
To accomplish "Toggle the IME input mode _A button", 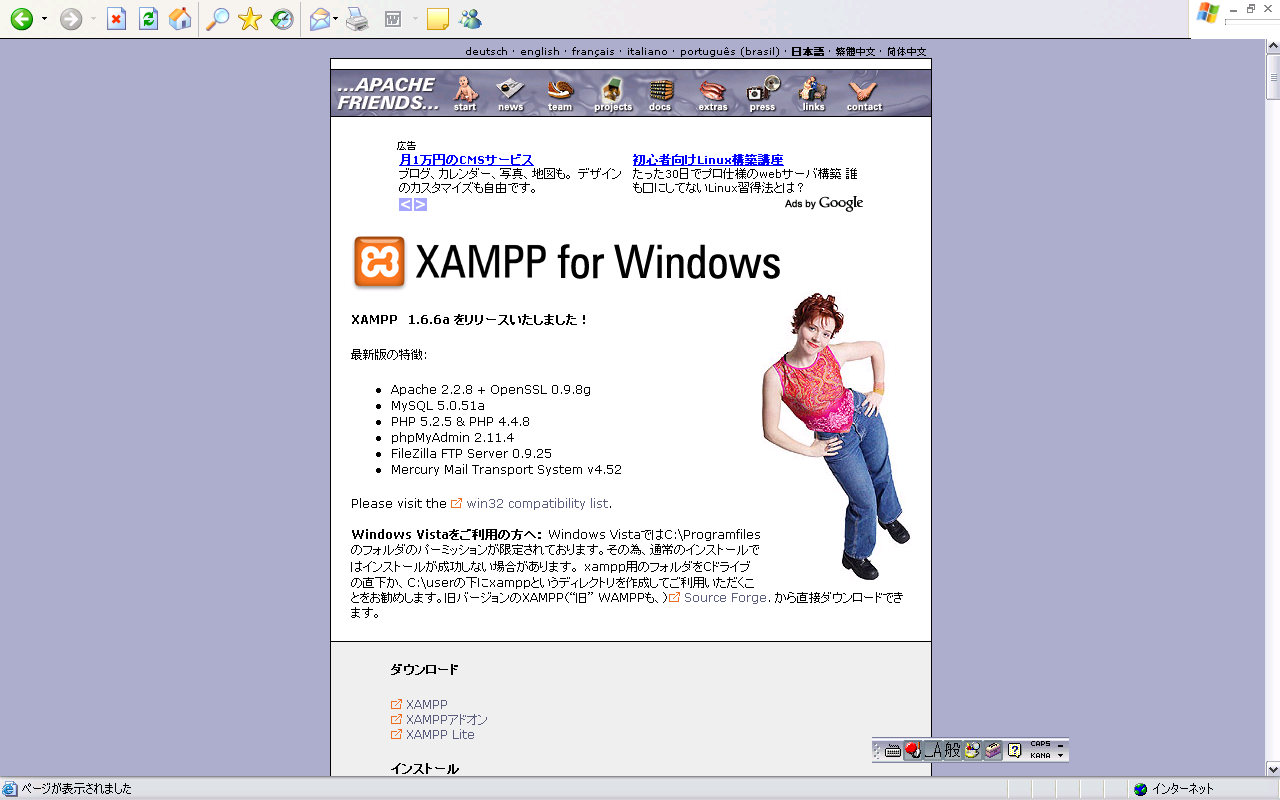I will (932, 750).
